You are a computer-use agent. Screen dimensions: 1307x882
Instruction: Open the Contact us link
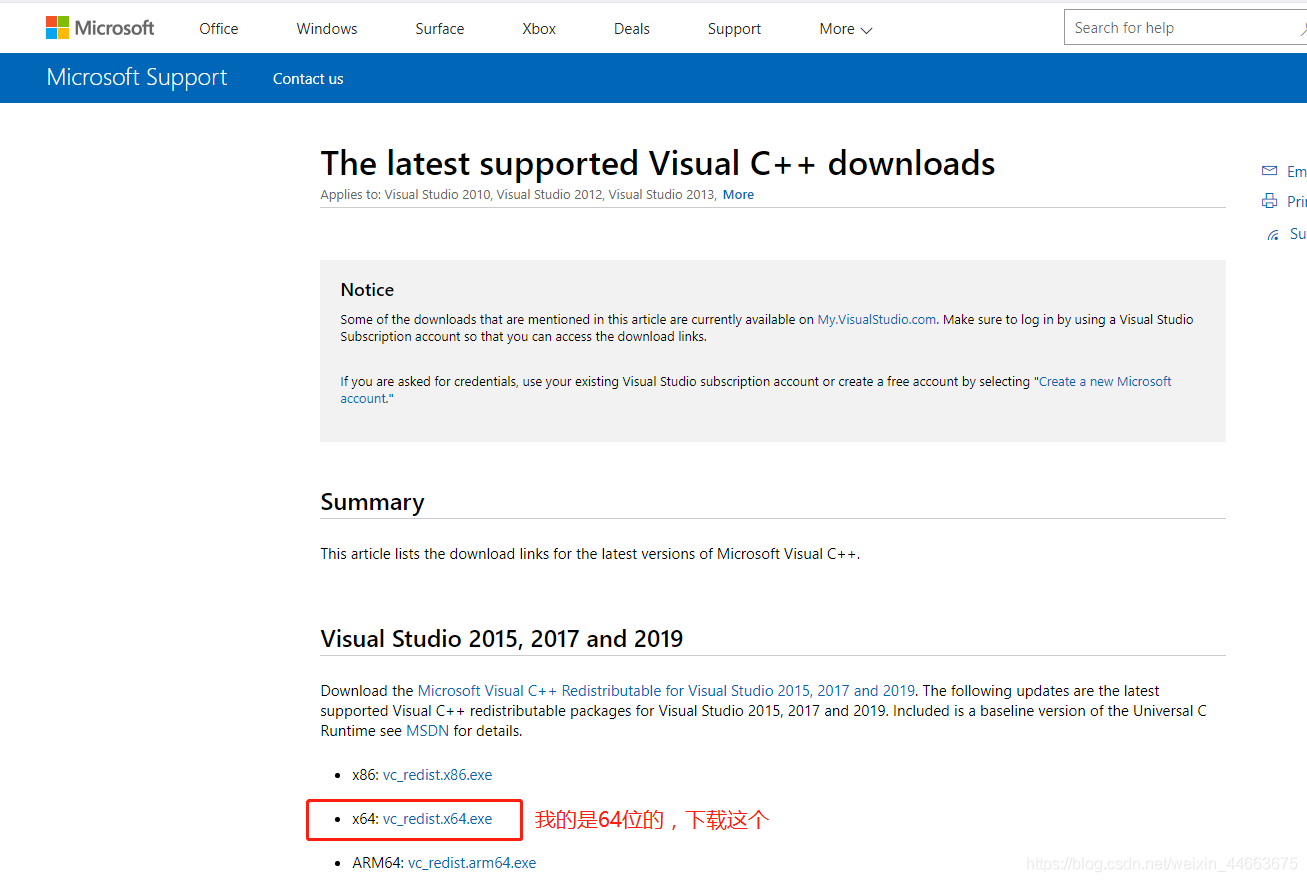(308, 79)
